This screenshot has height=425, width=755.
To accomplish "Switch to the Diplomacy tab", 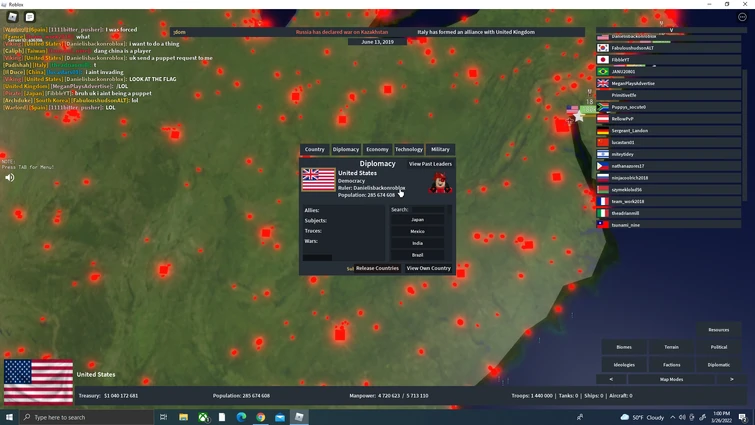I will pos(346,149).
